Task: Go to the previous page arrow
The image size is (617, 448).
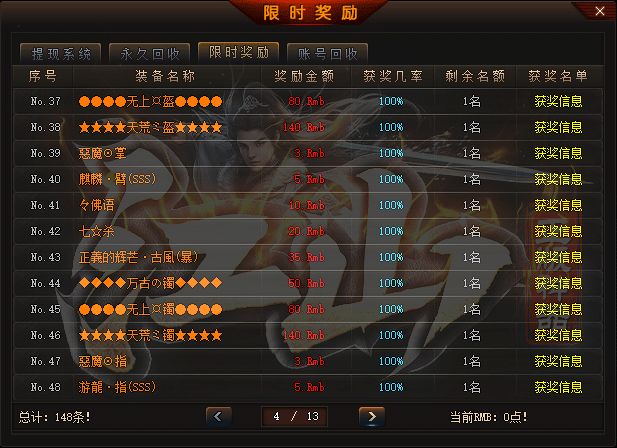Action: (x=218, y=417)
